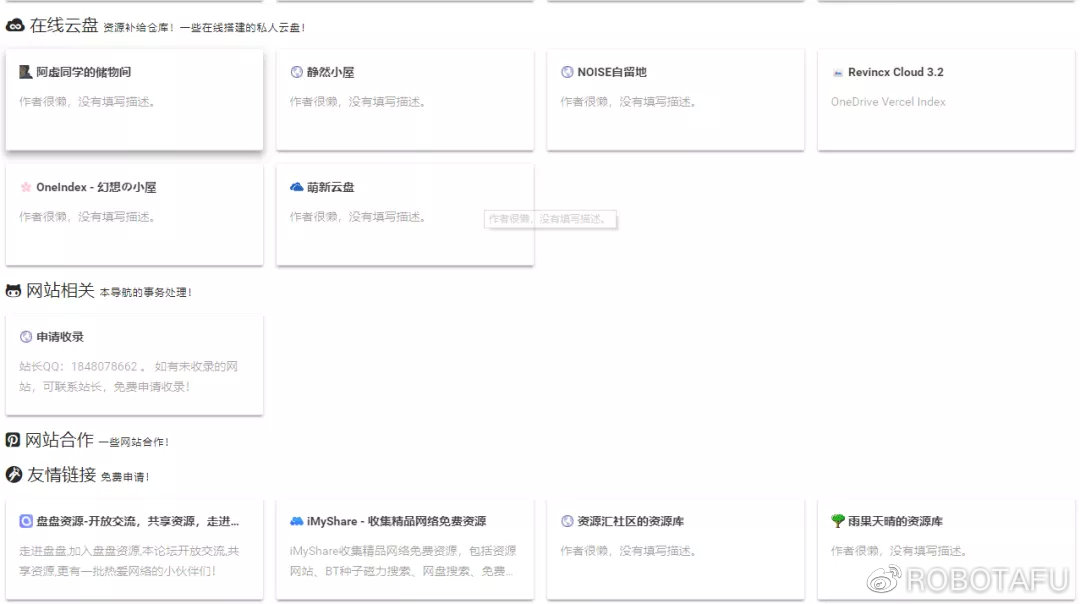1080x604 pixels.
Task: Open 盘盘资源-开放交流 friend link
Action: tap(137, 521)
